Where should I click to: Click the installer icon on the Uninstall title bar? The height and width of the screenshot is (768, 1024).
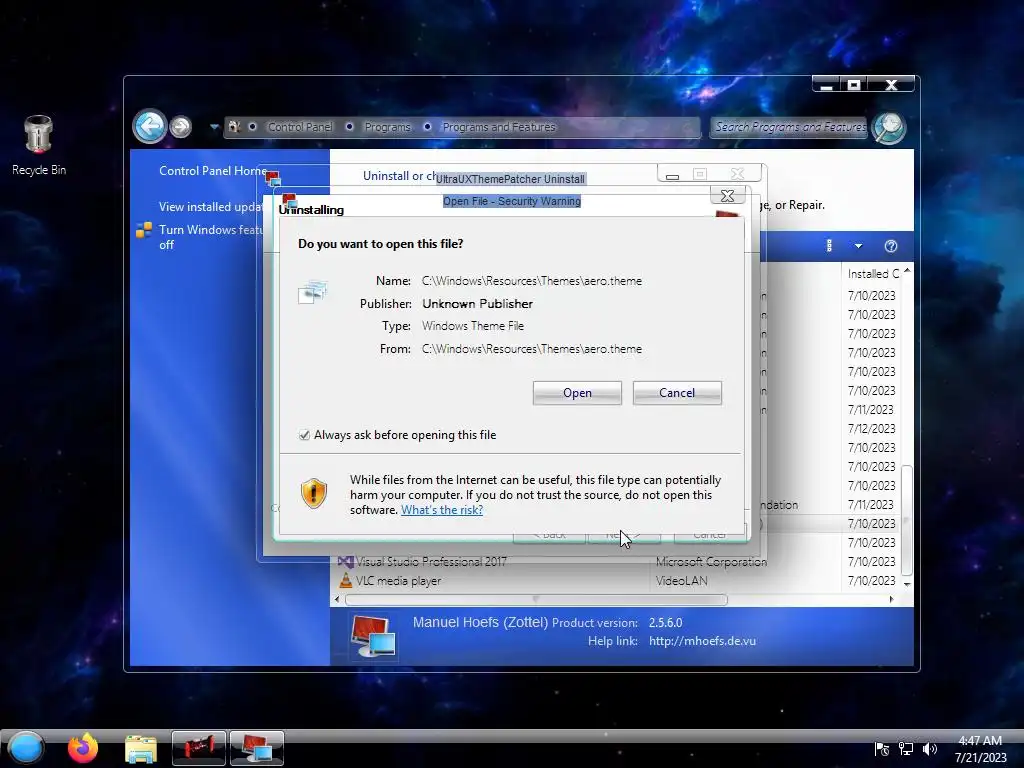coord(272,178)
